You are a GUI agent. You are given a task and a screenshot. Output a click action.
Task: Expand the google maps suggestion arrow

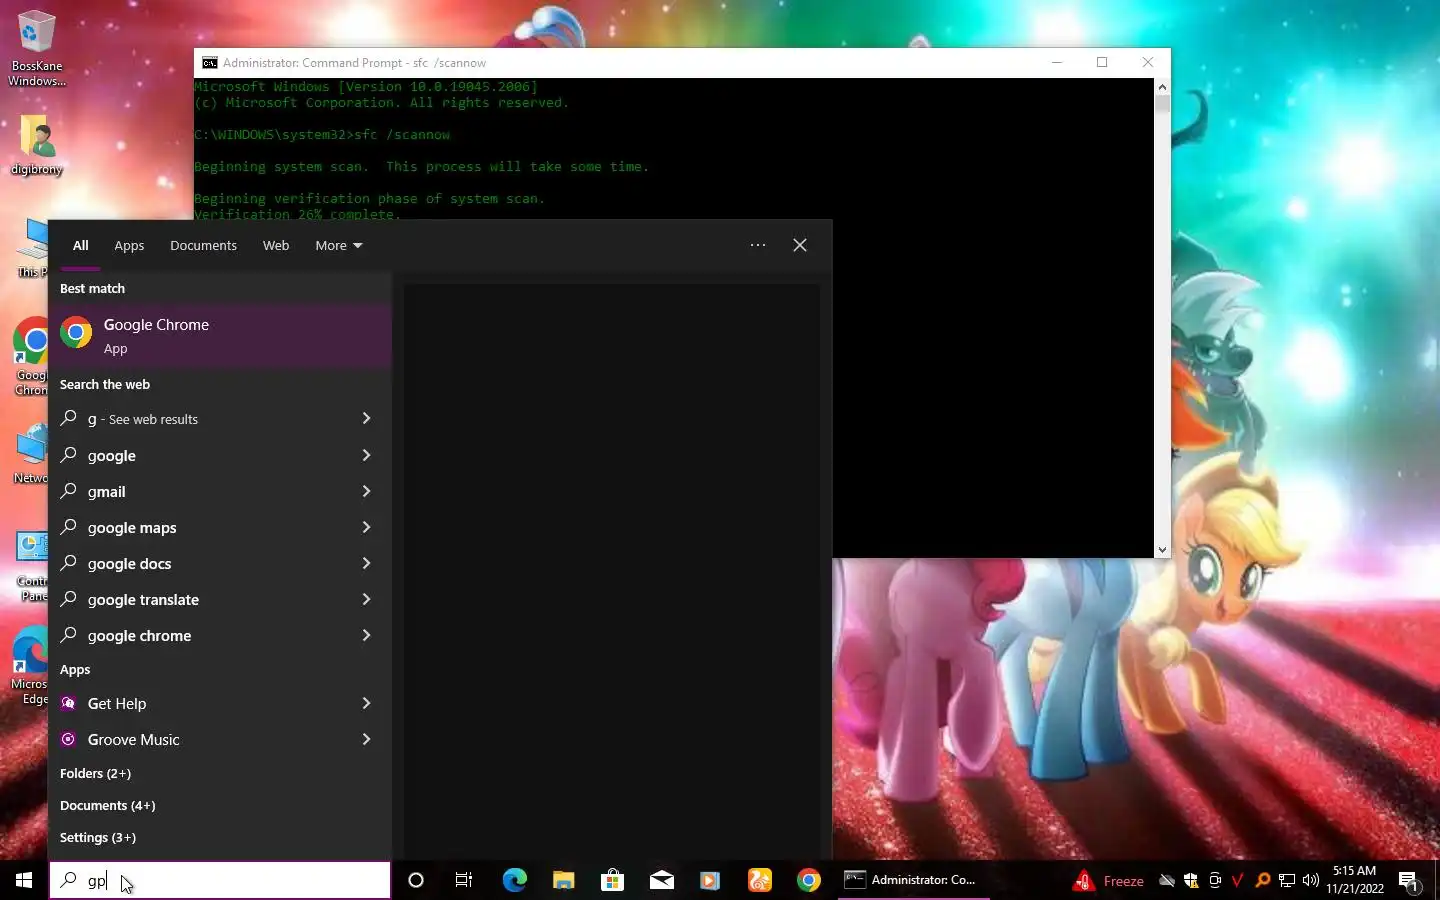click(366, 527)
